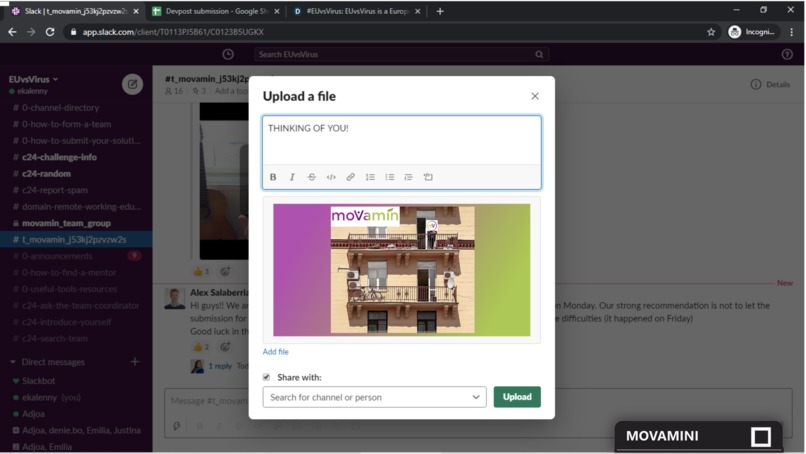The width and height of the screenshot is (806, 454).
Task: Open the 0-useful-tools-resources channel
Action: click(x=76, y=289)
